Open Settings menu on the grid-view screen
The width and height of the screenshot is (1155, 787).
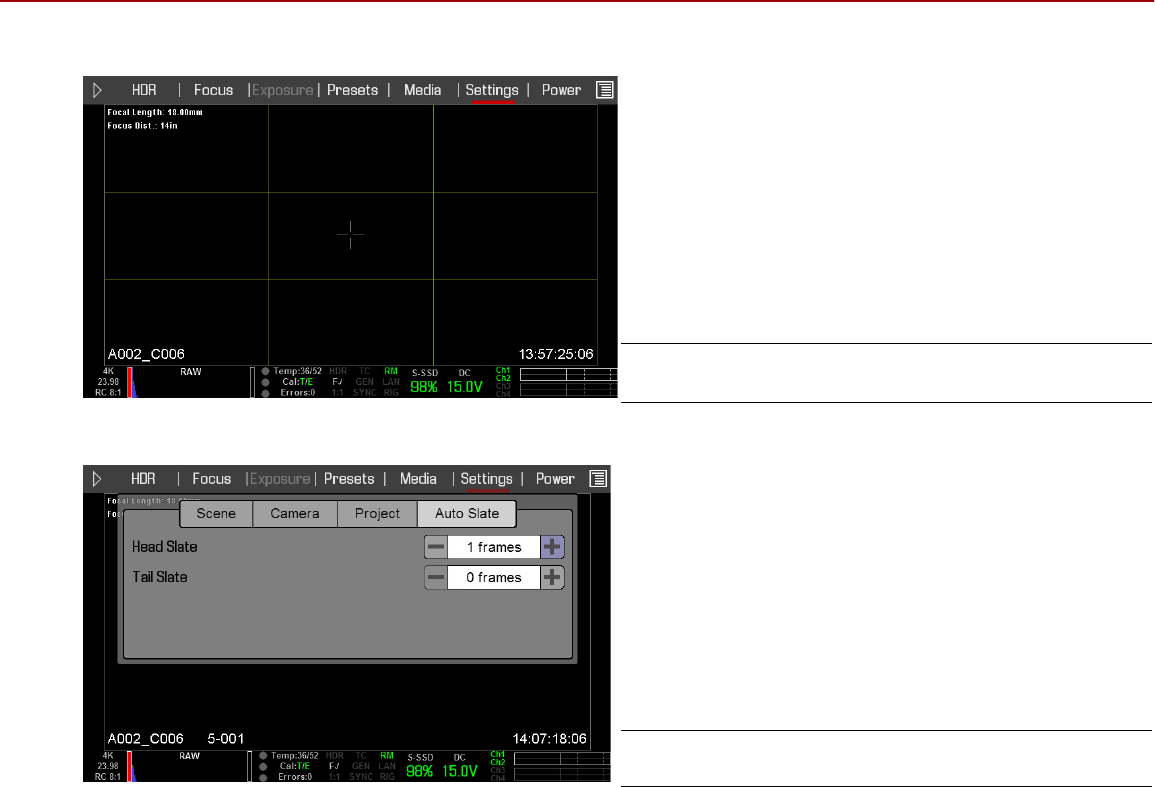(x=492, y=90)
